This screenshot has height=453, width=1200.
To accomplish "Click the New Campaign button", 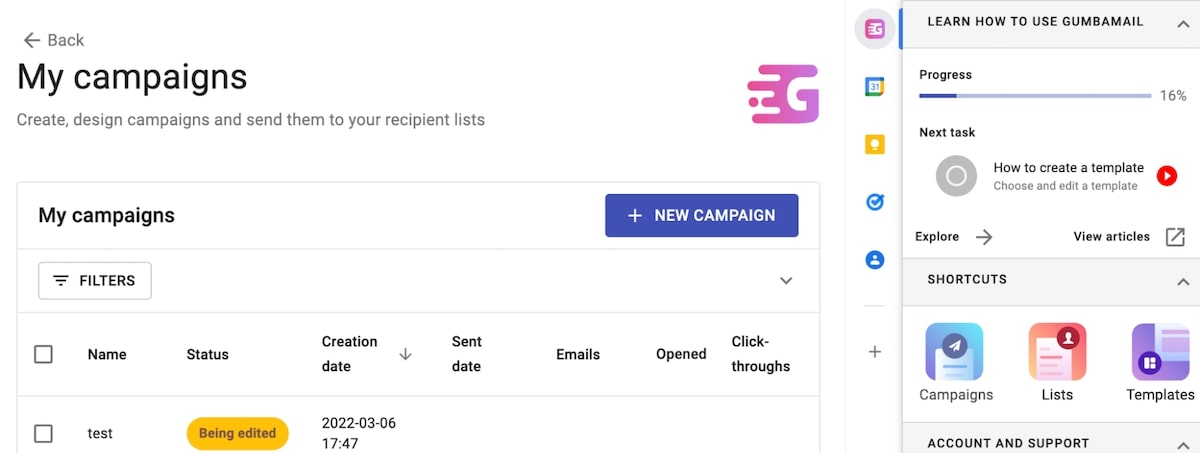I will point(701,215).
